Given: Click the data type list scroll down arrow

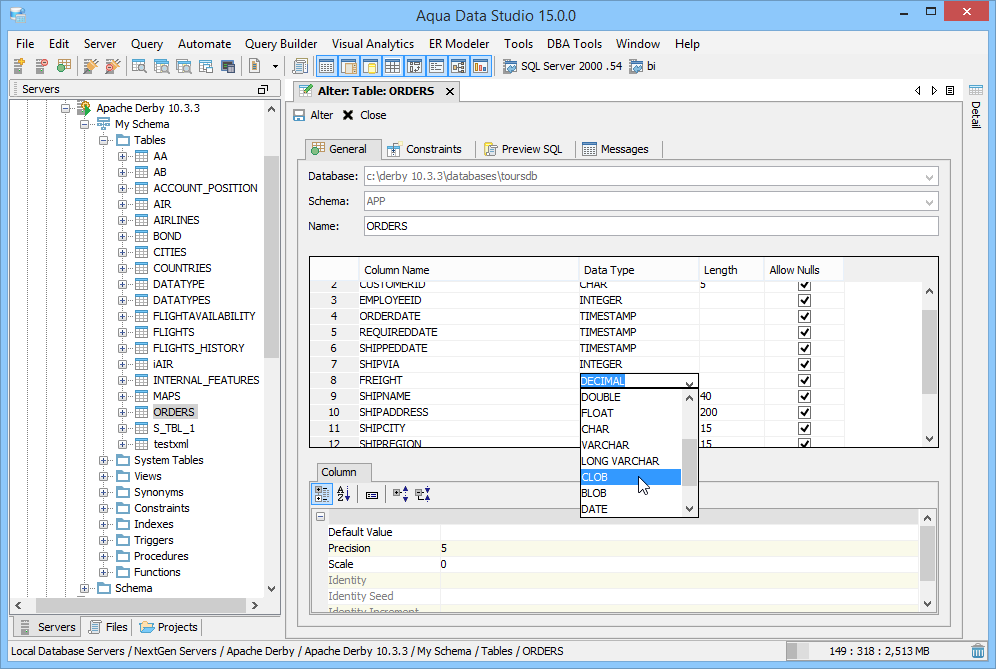Looking at the screenshot, I should tap(689, 509).
